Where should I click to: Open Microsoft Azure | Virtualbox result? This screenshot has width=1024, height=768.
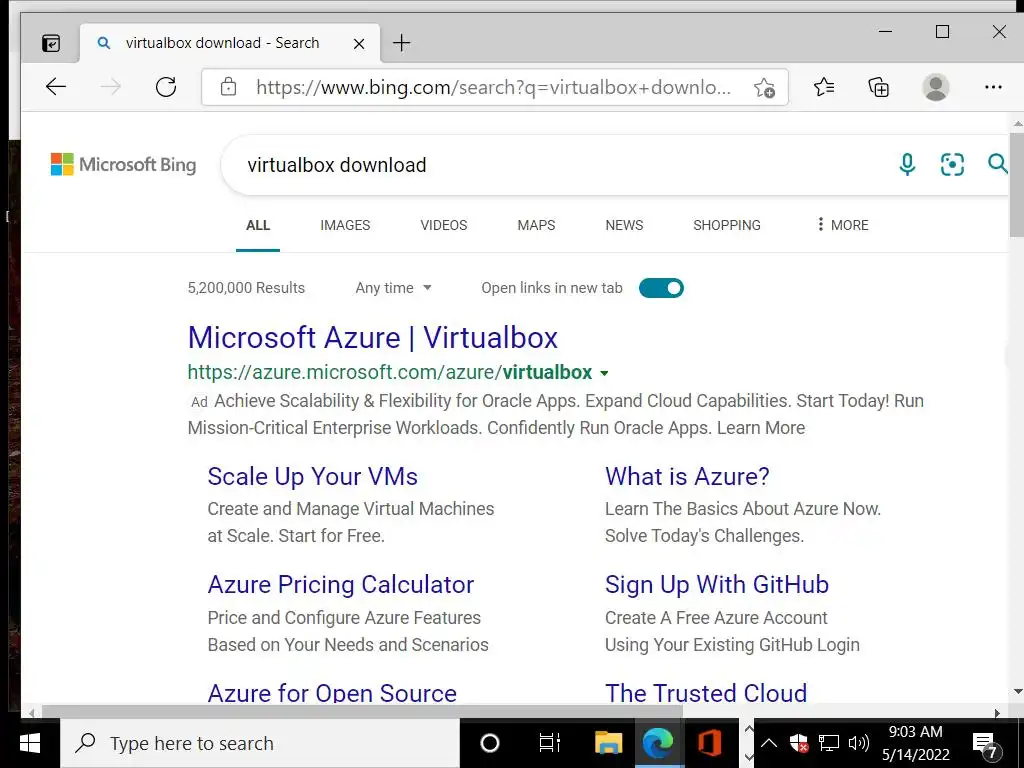tap(372, 338)
